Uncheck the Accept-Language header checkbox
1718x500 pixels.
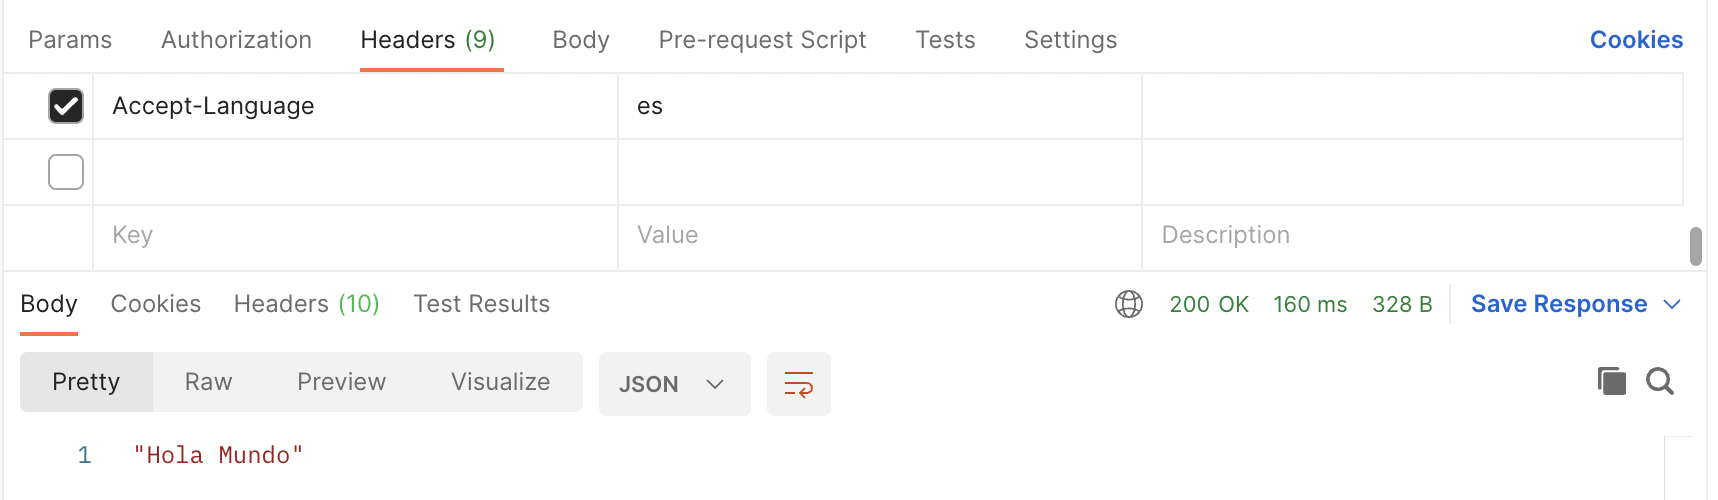click(x=66, y=106)
